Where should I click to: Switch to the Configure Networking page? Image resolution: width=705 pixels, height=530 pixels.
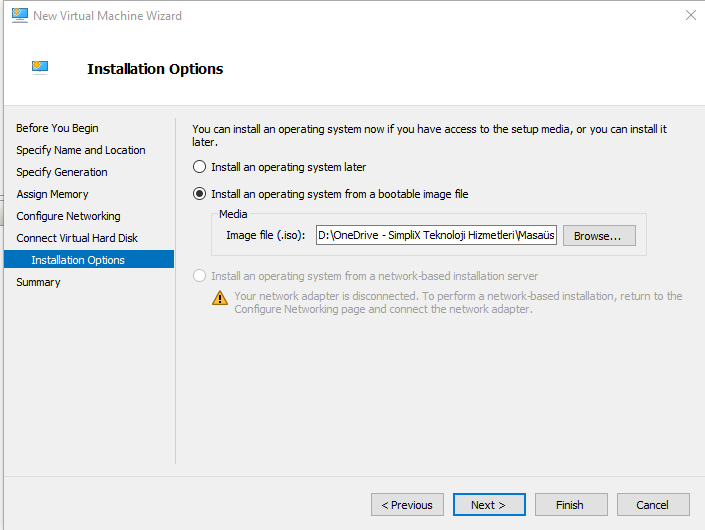click(68, 216)
